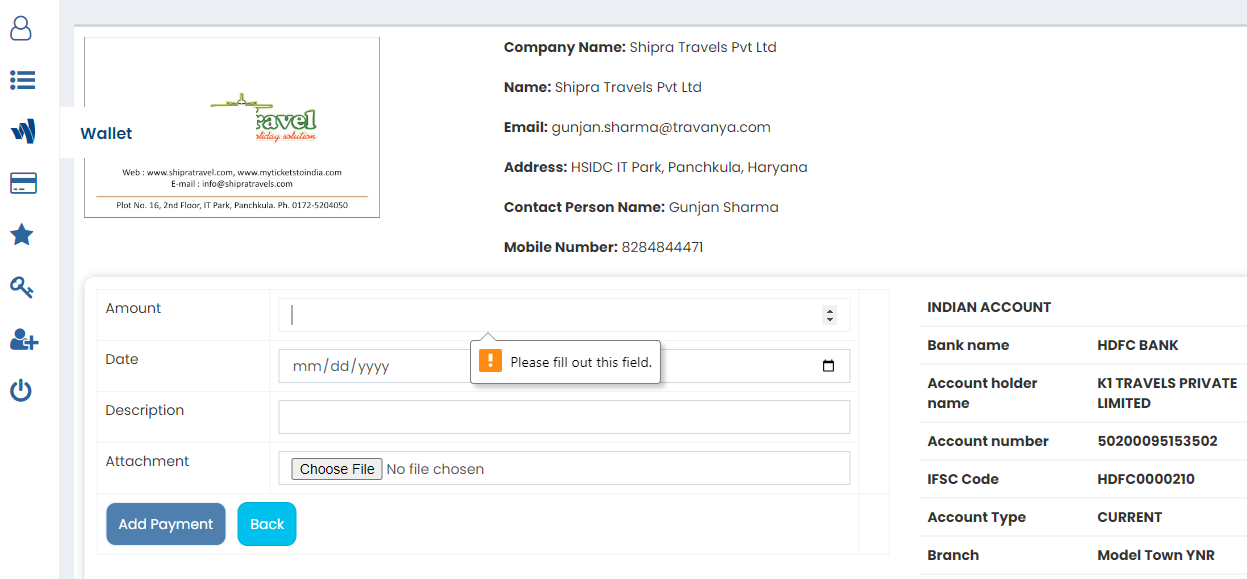Click the Amount field spinner arrows
This screenshot has width=1247, height=579.
click(x=829, y=315)
